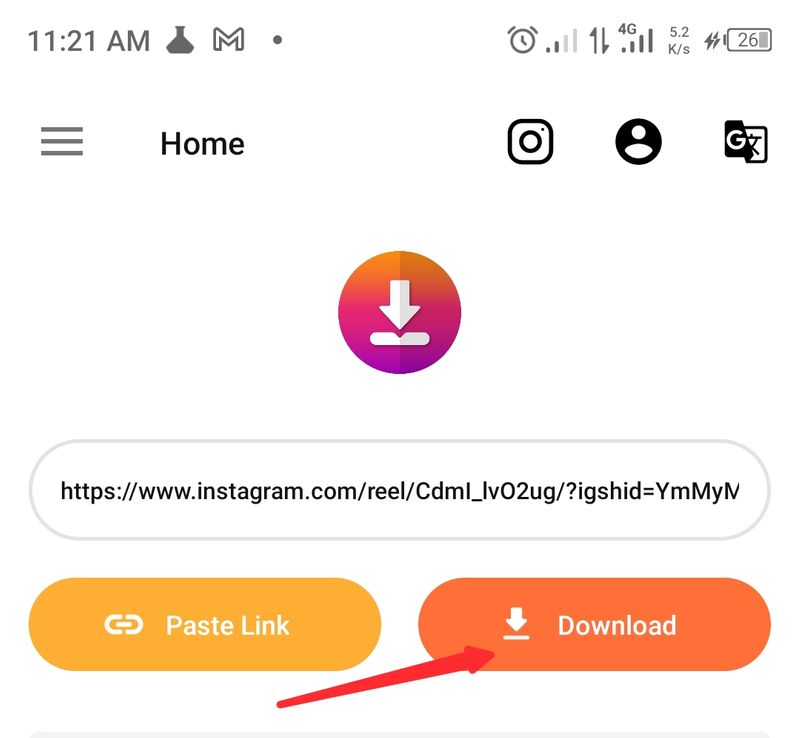
Task: Tap the 4G signal strength indicator
Action: tap(636, 38)
